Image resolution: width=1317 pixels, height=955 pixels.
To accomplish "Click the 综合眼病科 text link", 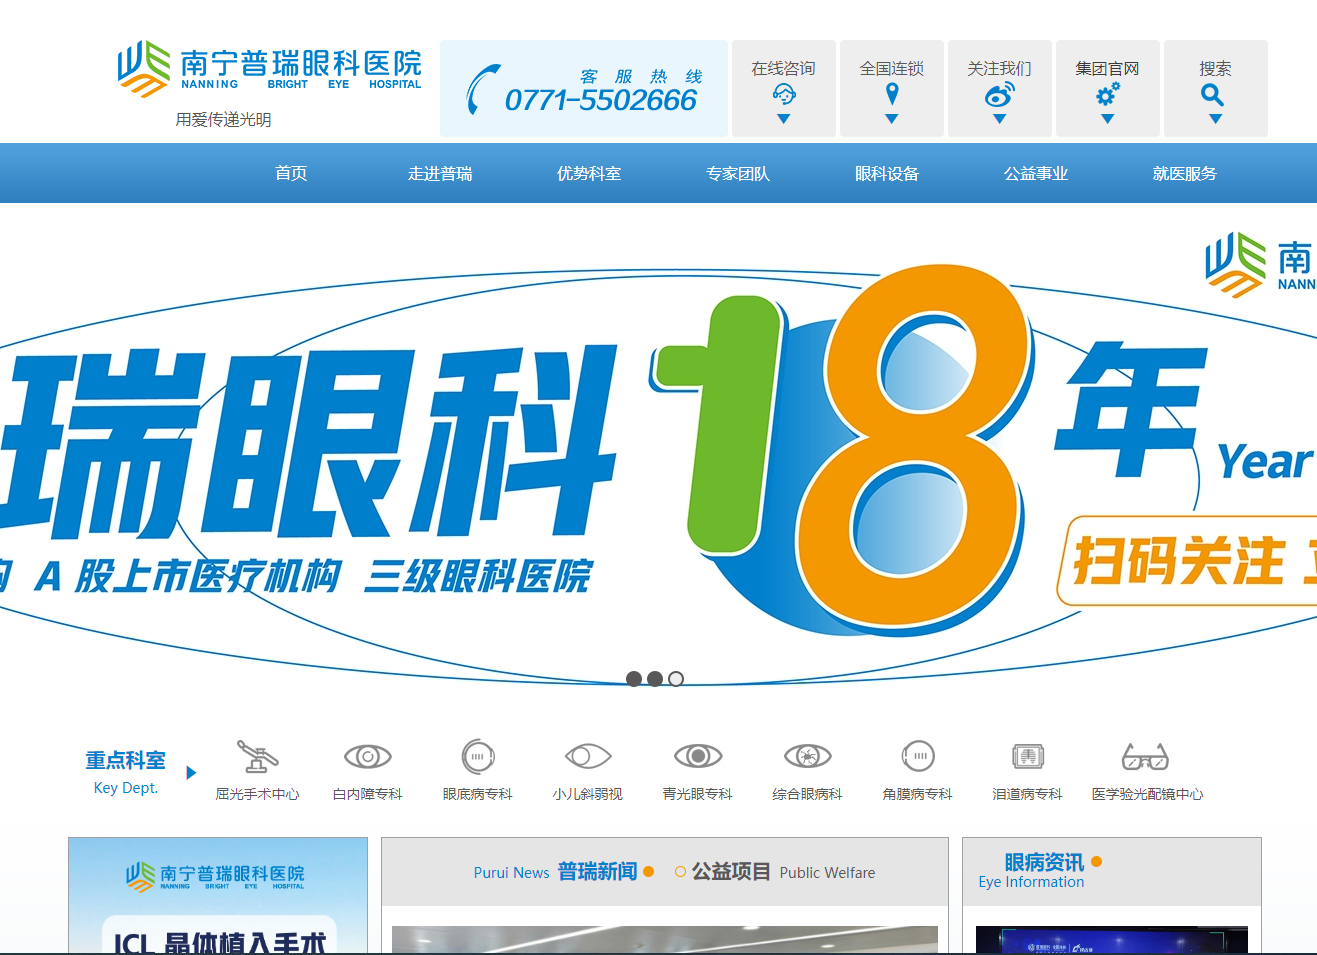I will [808, 794].
